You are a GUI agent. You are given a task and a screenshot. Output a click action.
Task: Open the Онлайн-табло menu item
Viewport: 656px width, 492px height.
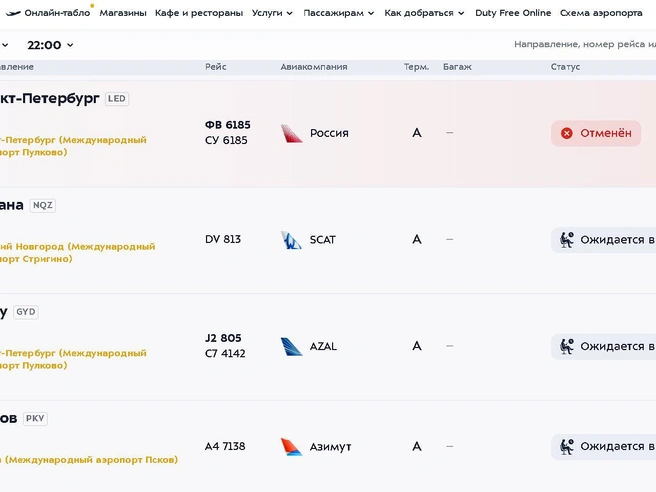pos(57,13)
